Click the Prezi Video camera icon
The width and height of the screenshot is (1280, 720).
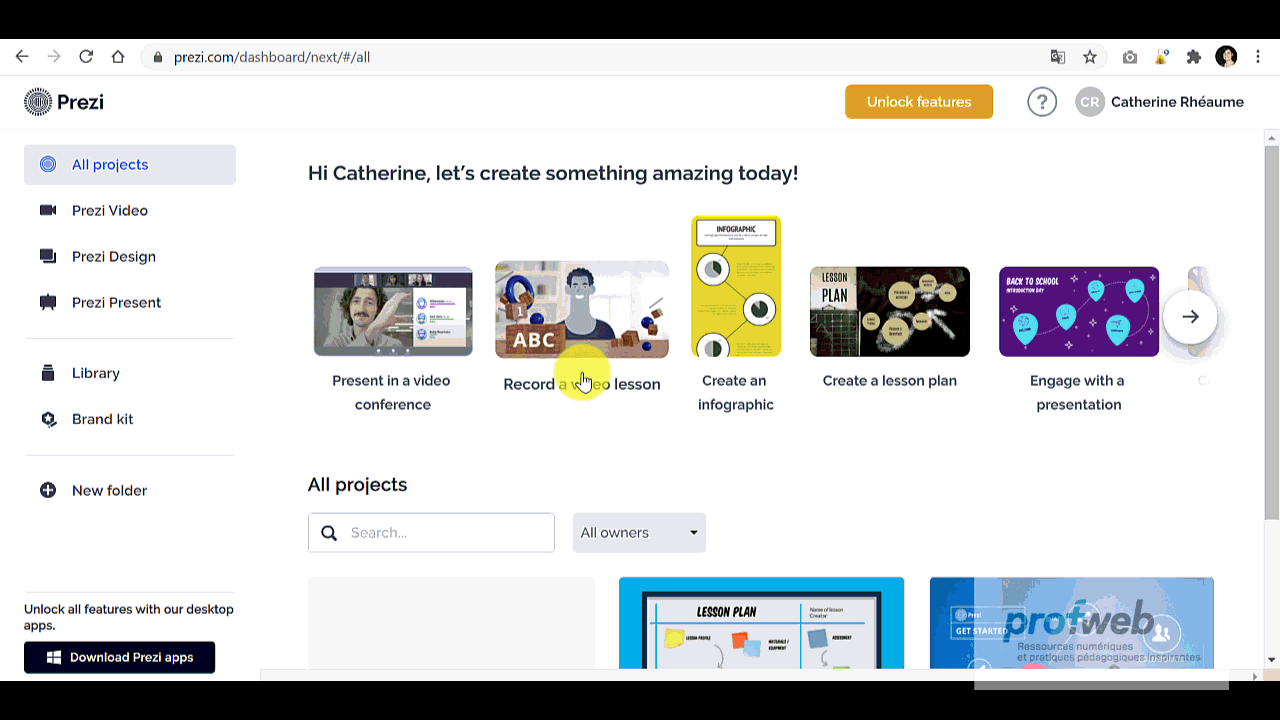click(x=48, y=211)
